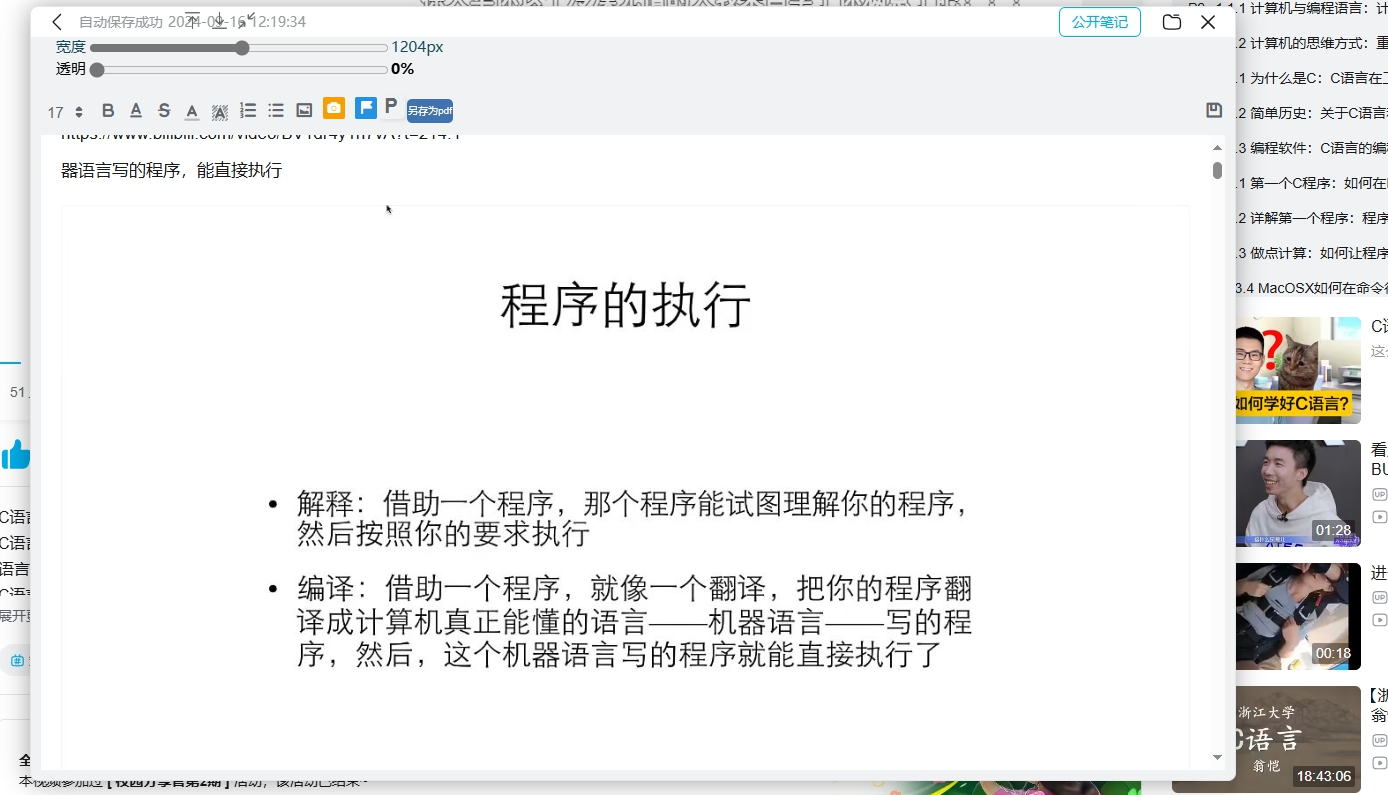The height and width of the screenshot is (795, 1388).
Task: Click the 公开笔记 button
Action: tap(1100, 22)
